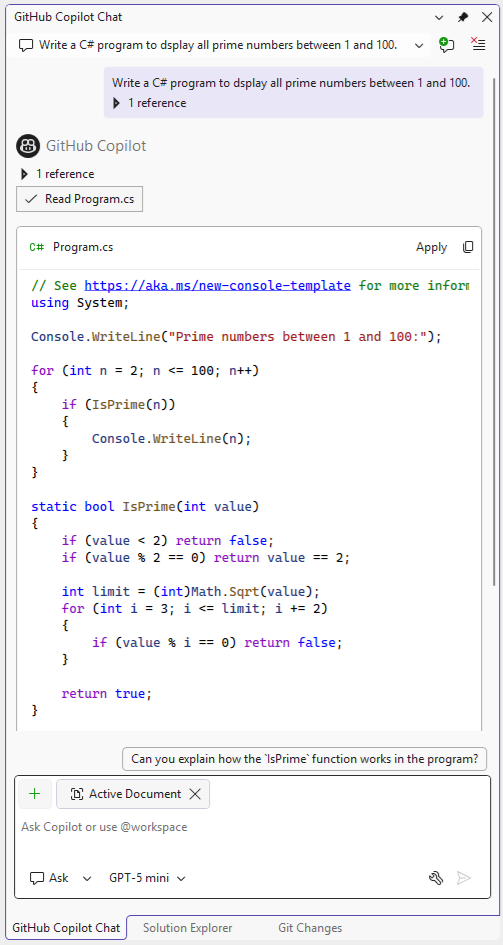Image resolution: width=503 pixels, height=945 pixels.
Task: Click the checkmark on Read Program.cs
Action: (31, 199)
